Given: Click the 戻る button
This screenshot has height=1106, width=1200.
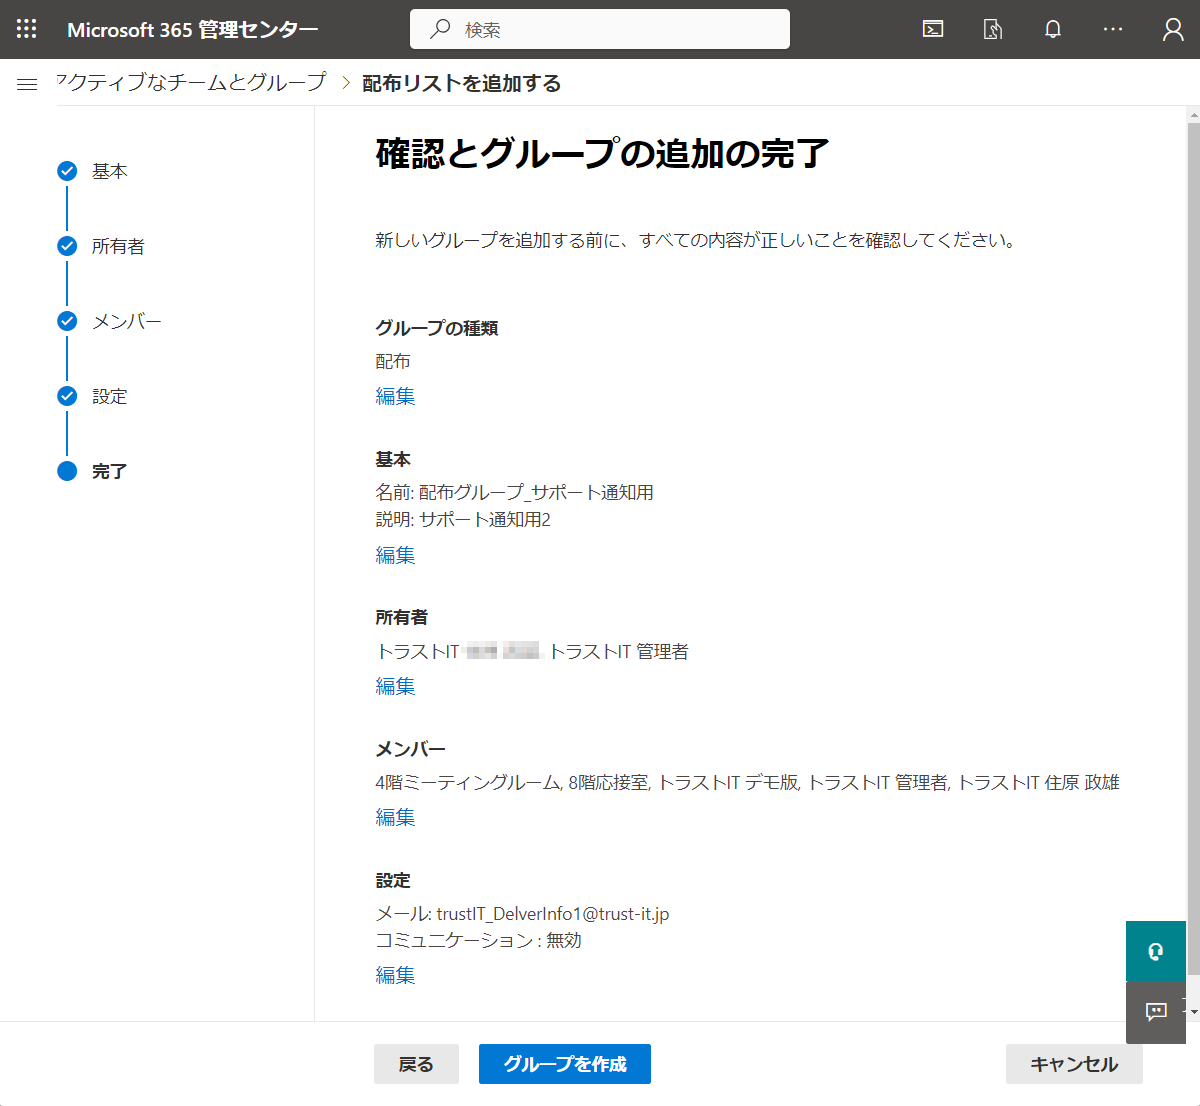Looking at the screenshot, I should 416,1064.
